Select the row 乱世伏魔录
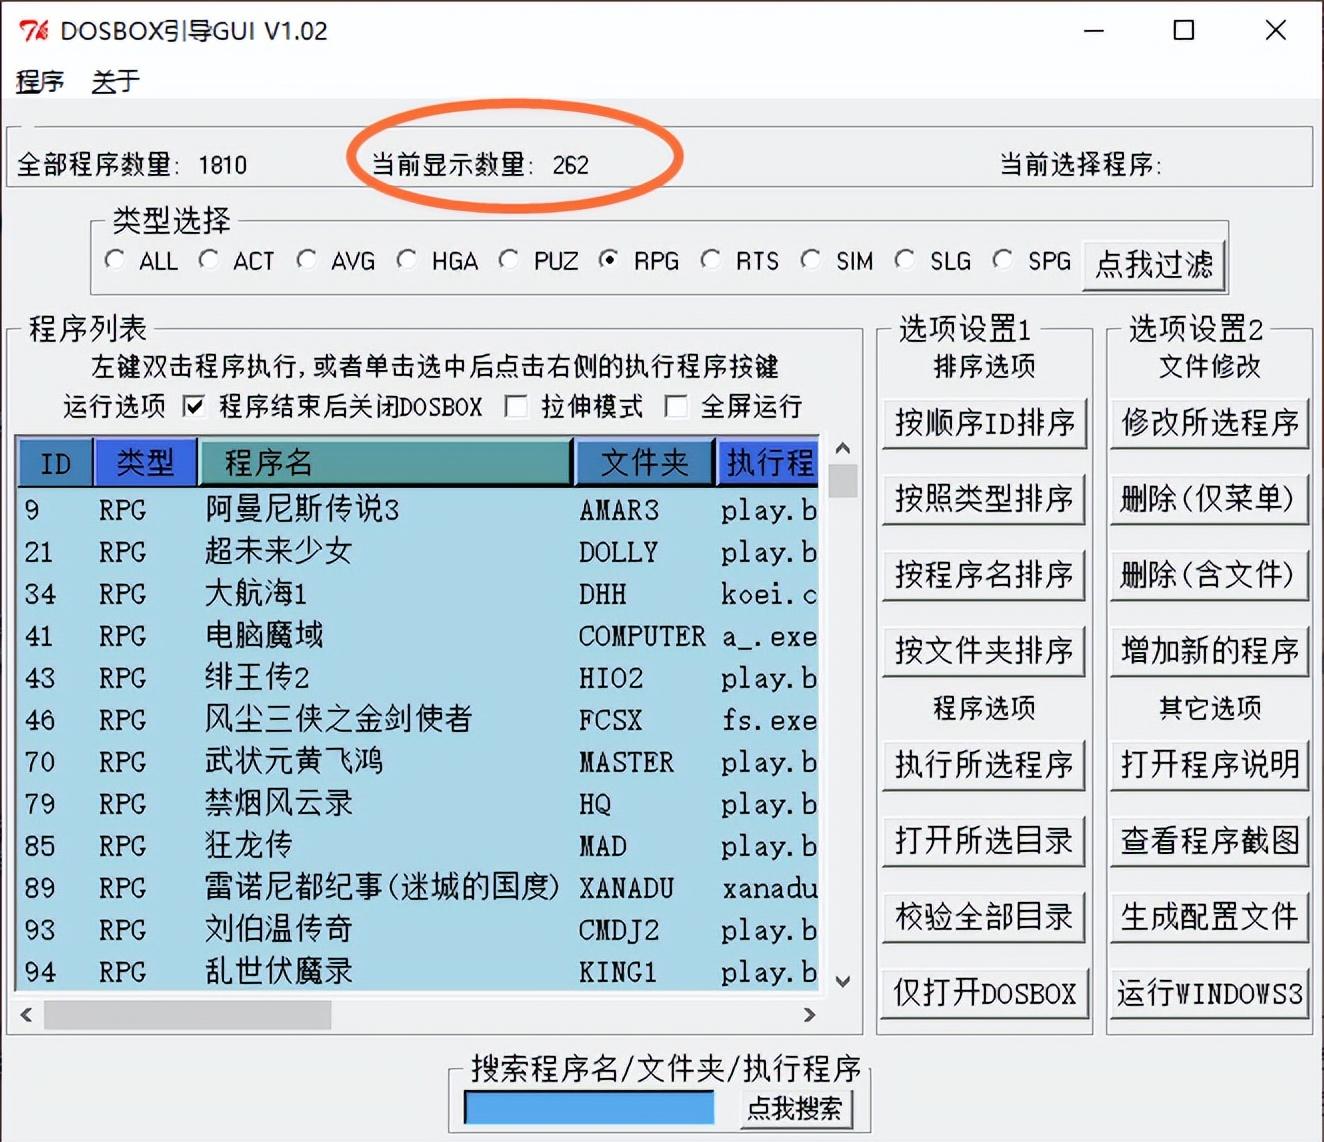Screen dimensions: 1324x1142 coord(418,972)
